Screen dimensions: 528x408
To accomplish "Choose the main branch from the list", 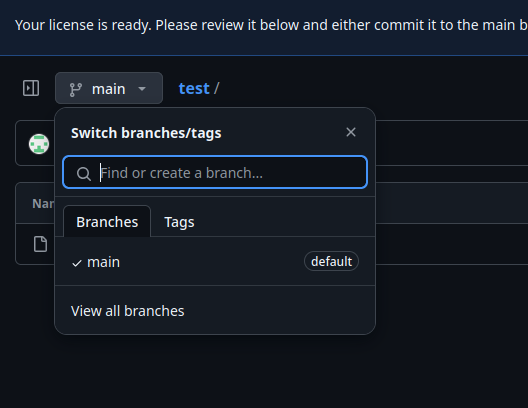I will point(215,262).
